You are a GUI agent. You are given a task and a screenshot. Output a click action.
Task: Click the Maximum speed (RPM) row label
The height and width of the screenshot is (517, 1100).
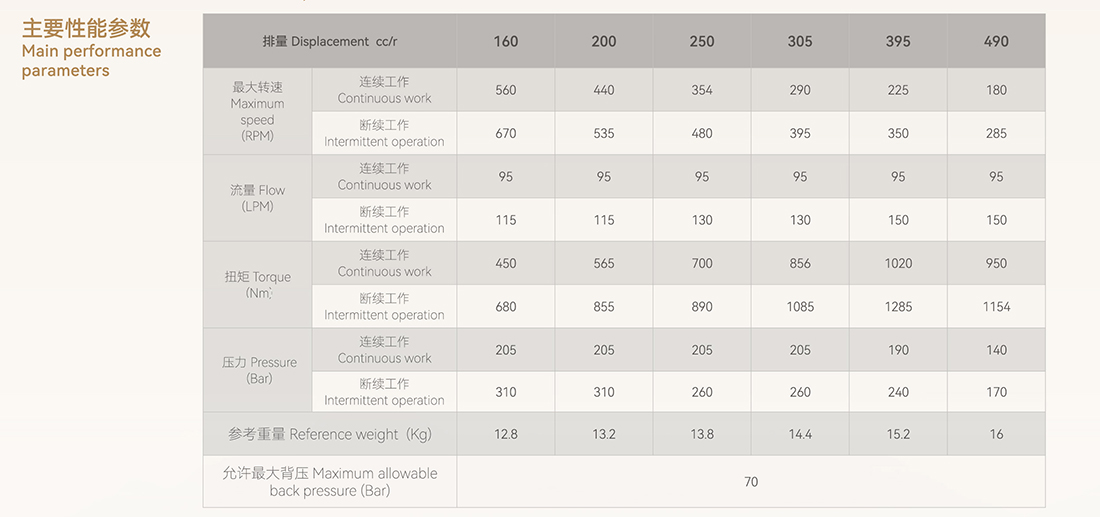click(x=257, y=112)
